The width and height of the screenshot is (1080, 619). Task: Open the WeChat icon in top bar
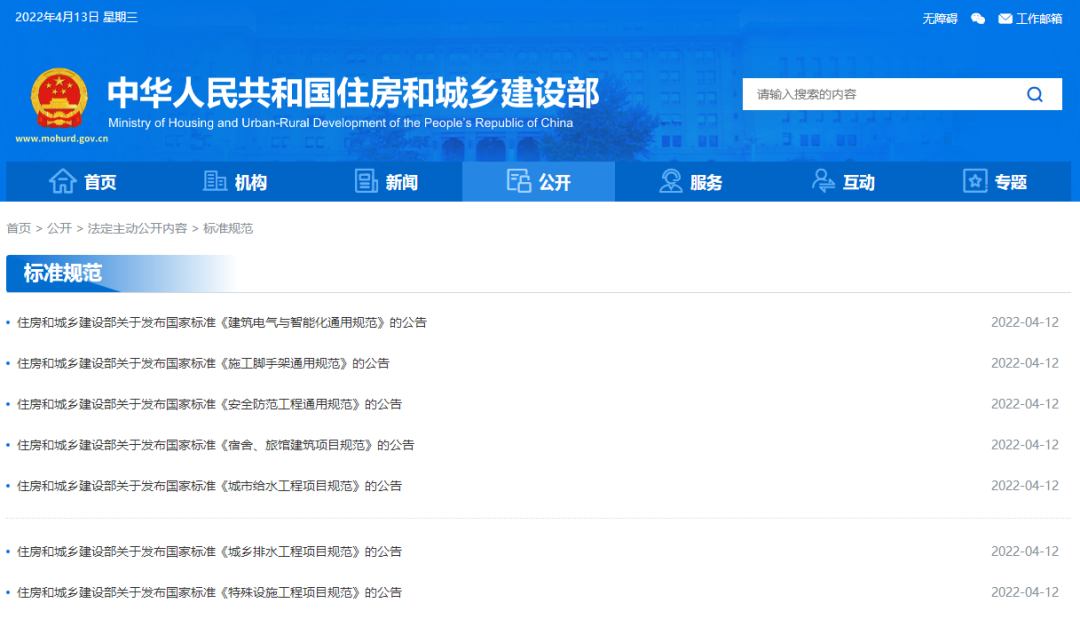pos(977,19)
